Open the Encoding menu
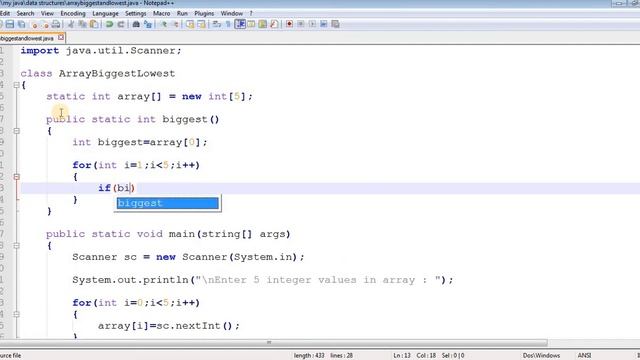640x360 pixels. 73,13
